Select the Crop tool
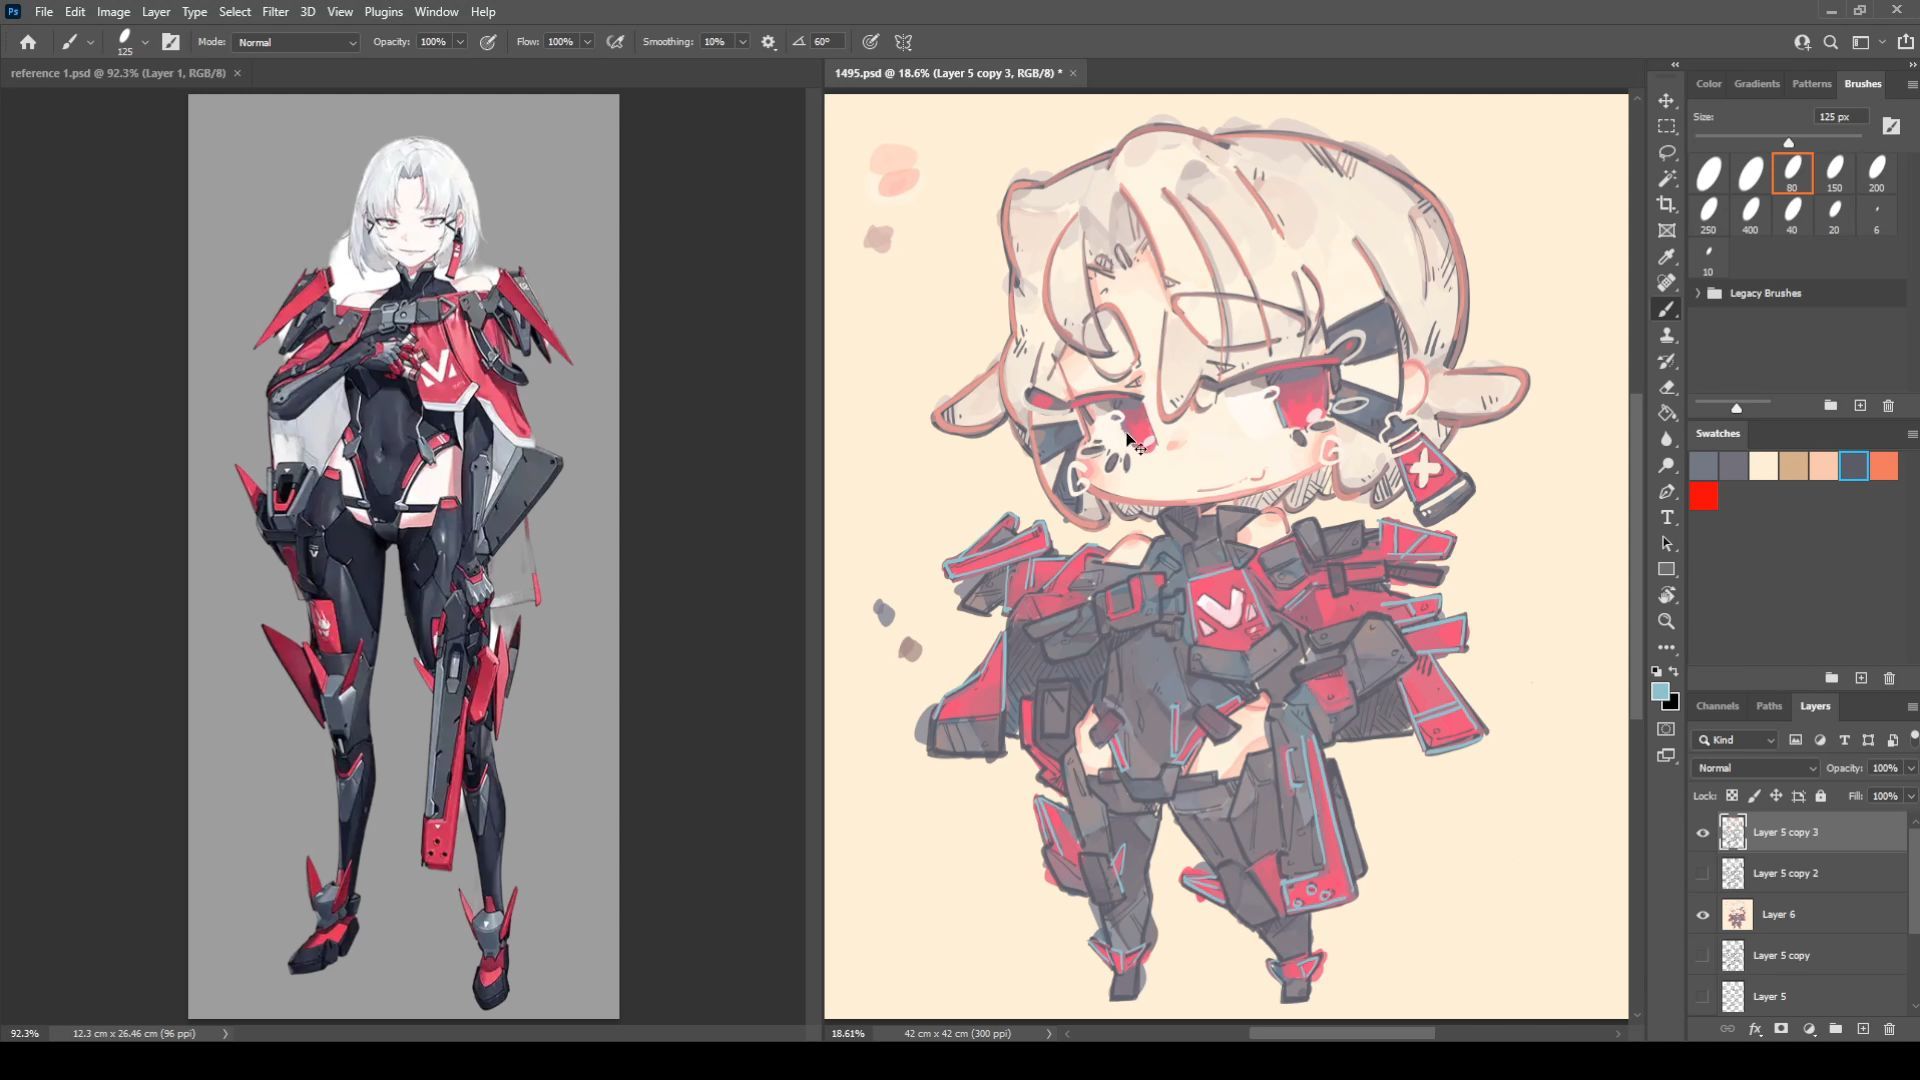 (x=1666, y=205)
